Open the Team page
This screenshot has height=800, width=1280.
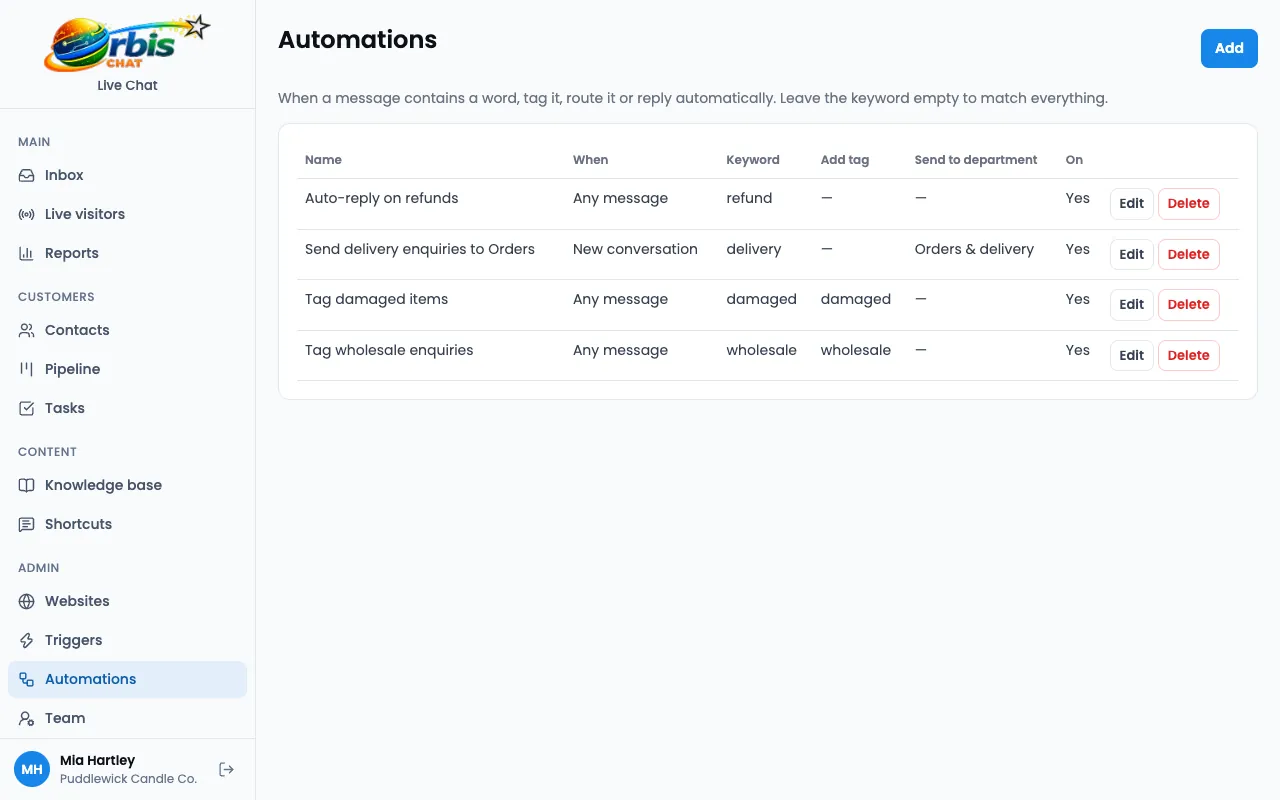(127, 718)
